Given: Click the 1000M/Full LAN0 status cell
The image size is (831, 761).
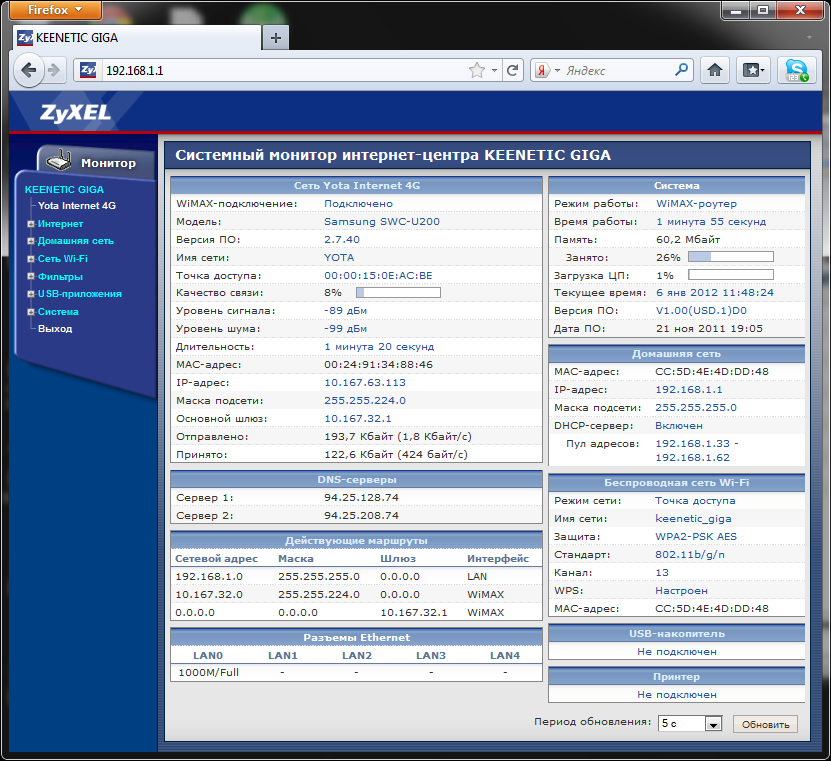Looking at the screenshot, I should point(208,672).
